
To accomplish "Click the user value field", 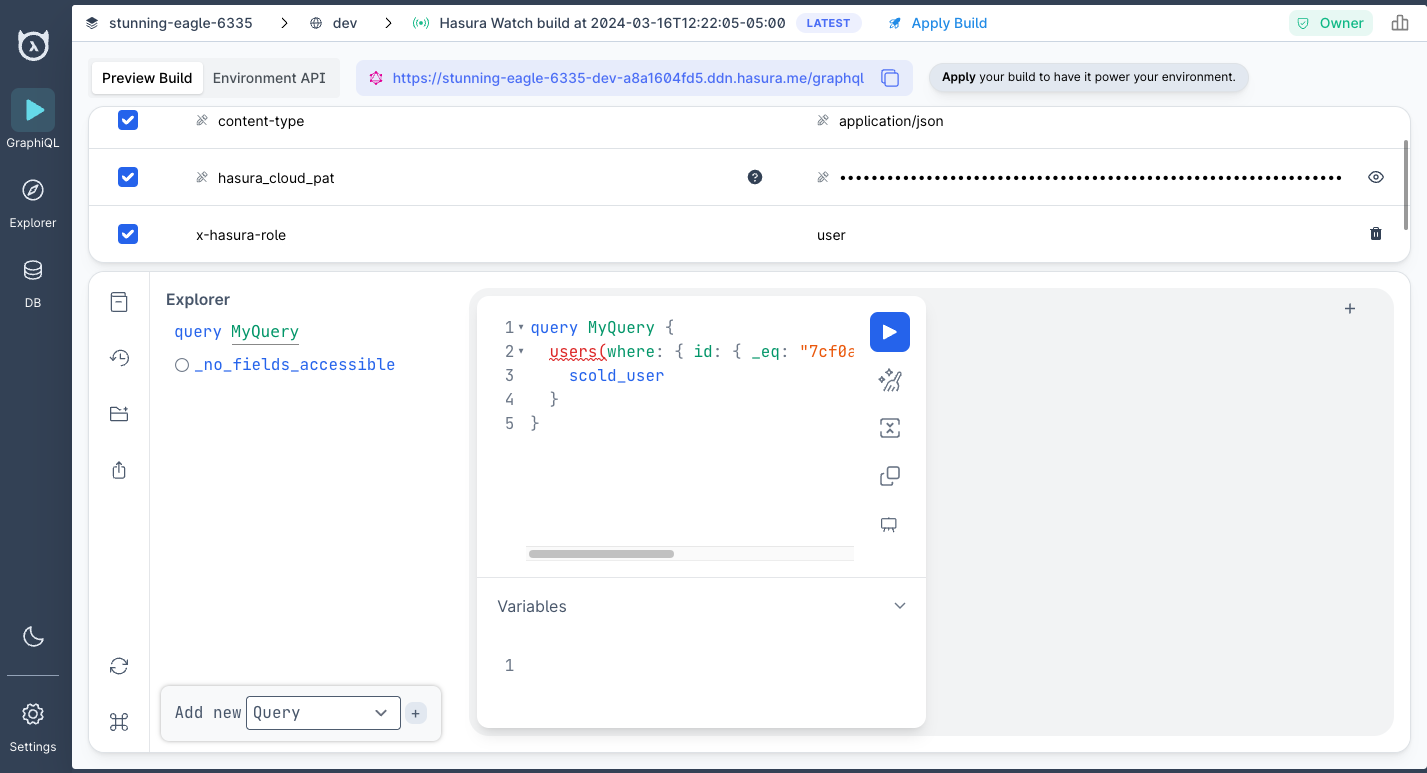I will pos(831,235).
